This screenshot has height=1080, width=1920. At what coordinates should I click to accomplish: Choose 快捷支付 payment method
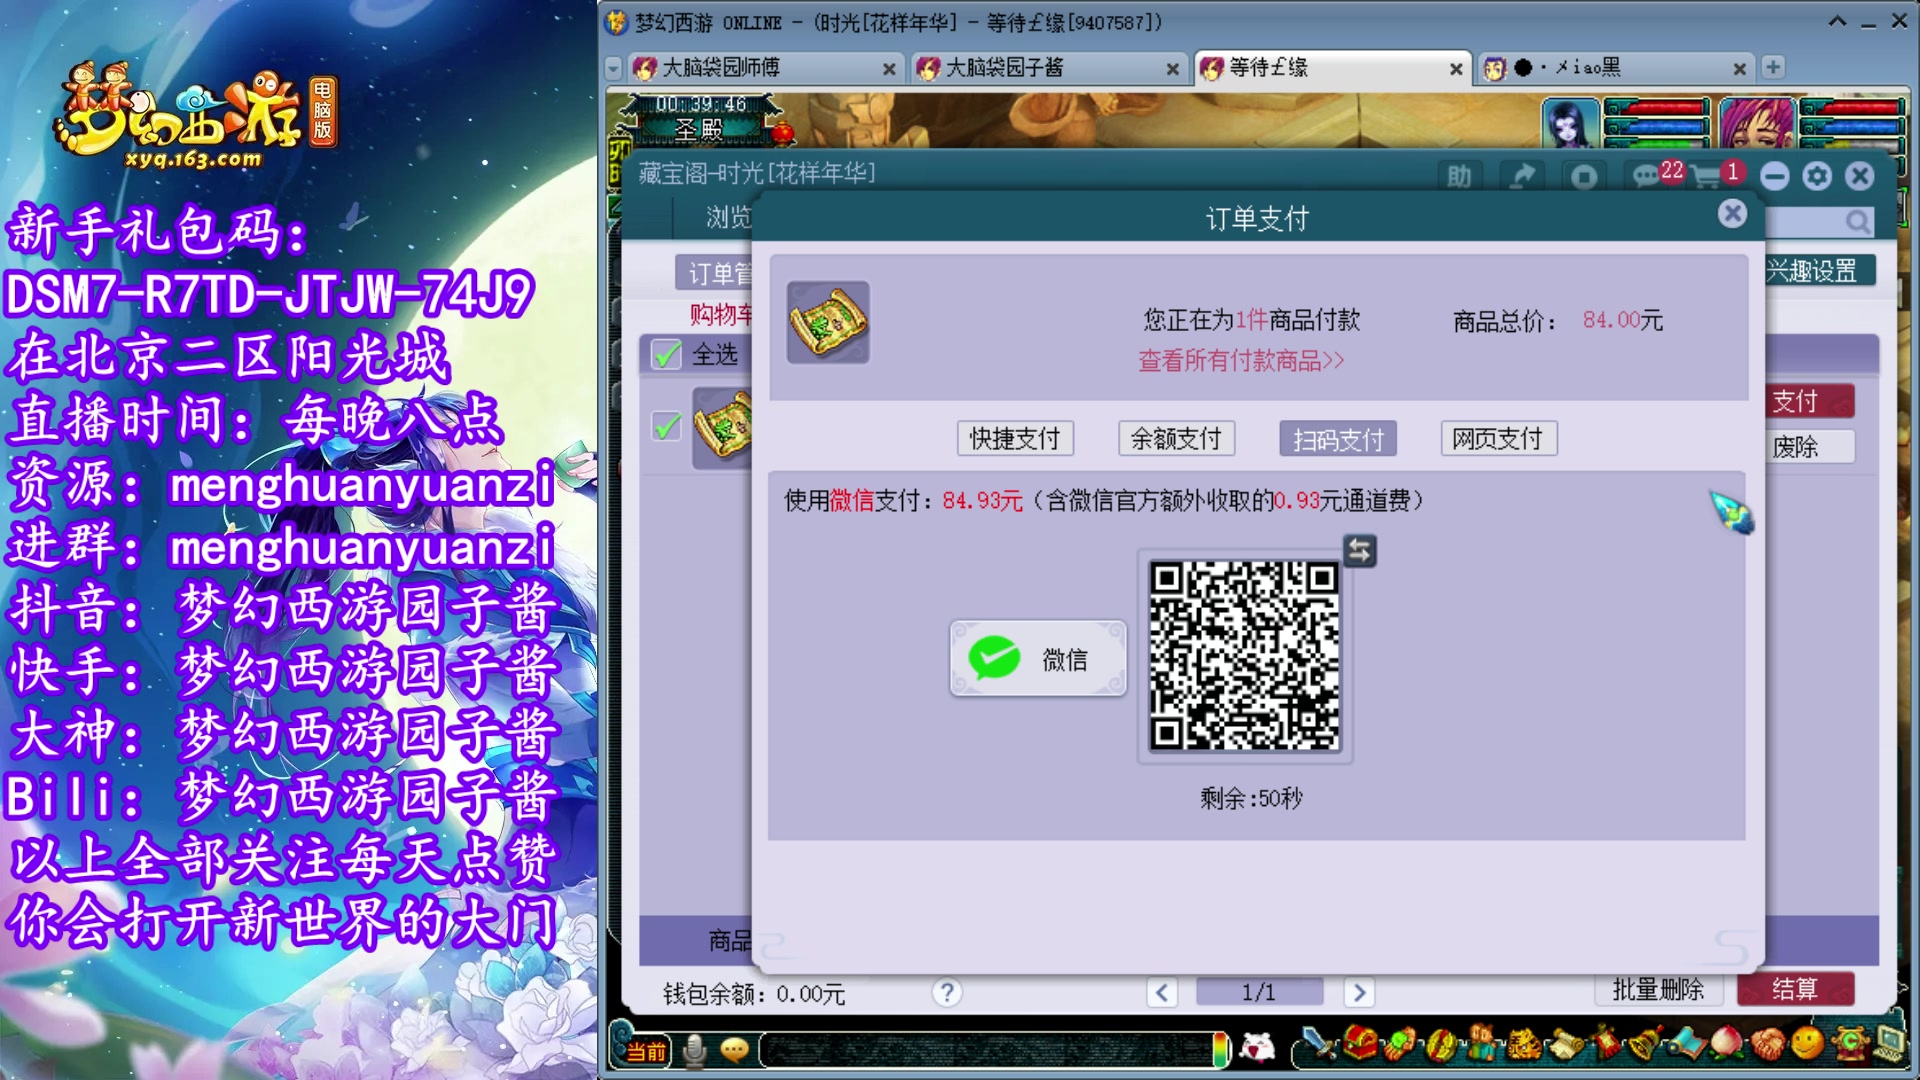point(1015,438)
